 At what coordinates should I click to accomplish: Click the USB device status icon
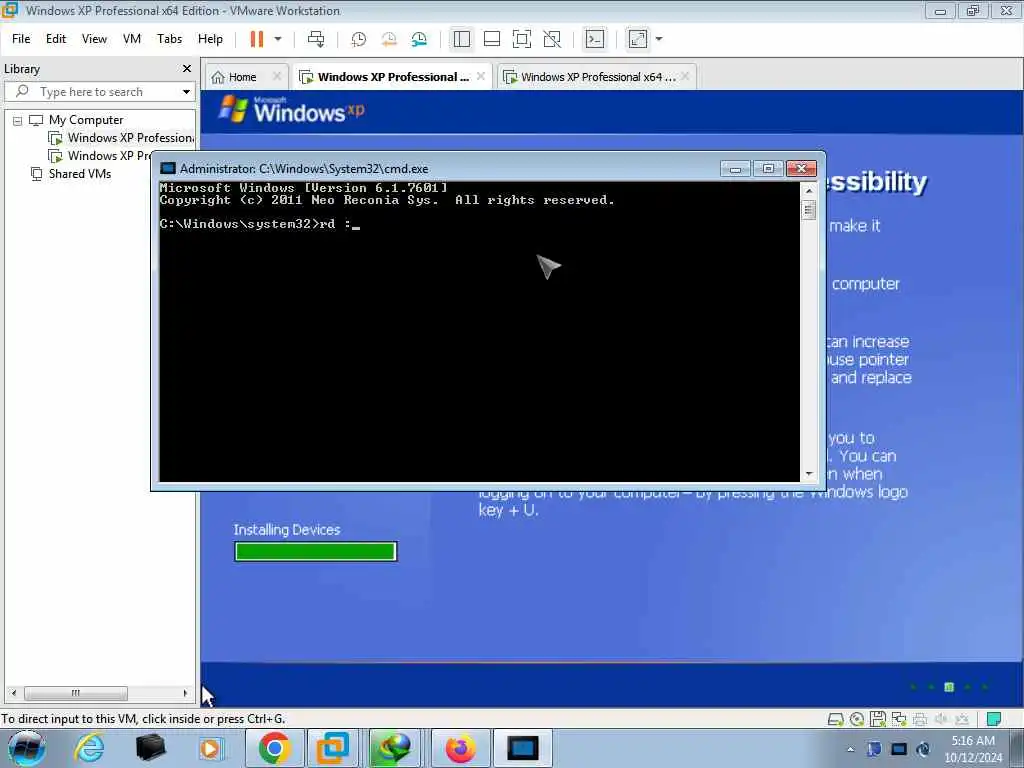coord(962,720)
